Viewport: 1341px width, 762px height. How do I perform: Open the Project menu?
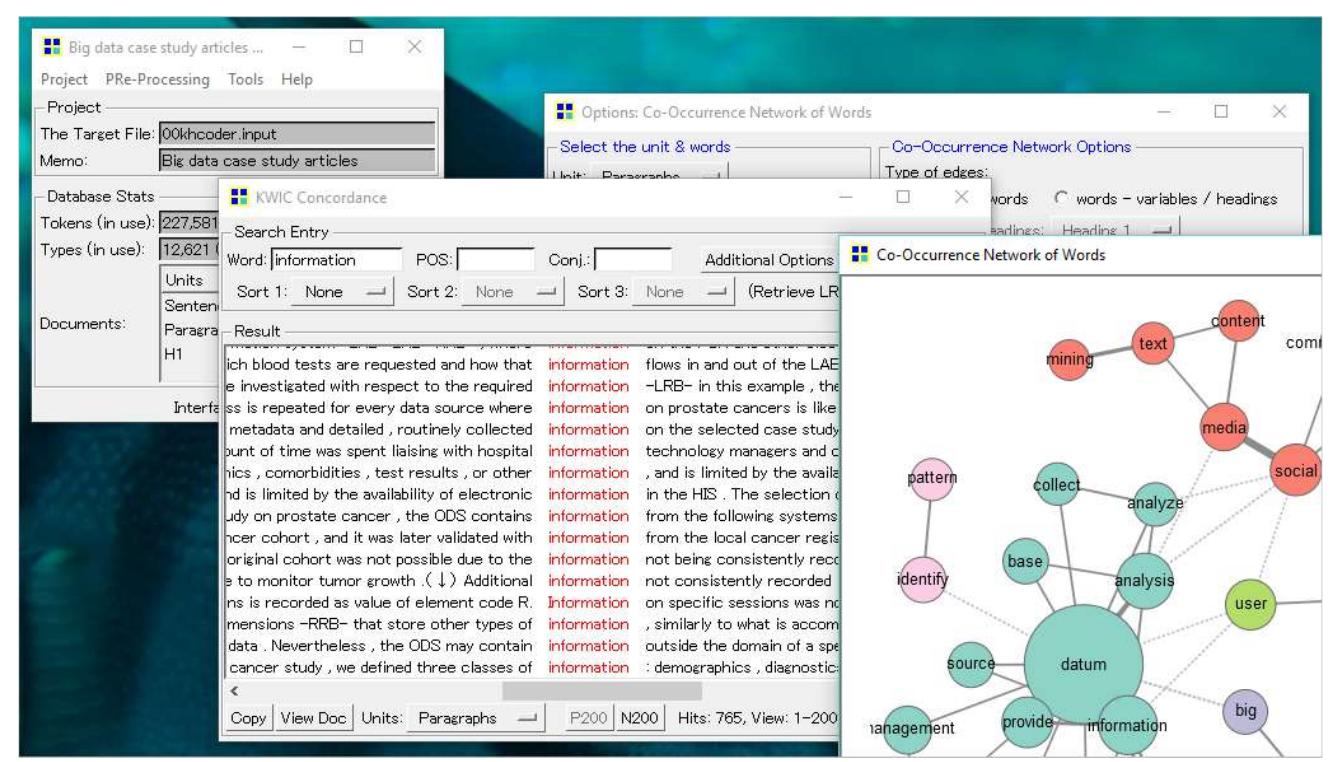click(64, 79)
